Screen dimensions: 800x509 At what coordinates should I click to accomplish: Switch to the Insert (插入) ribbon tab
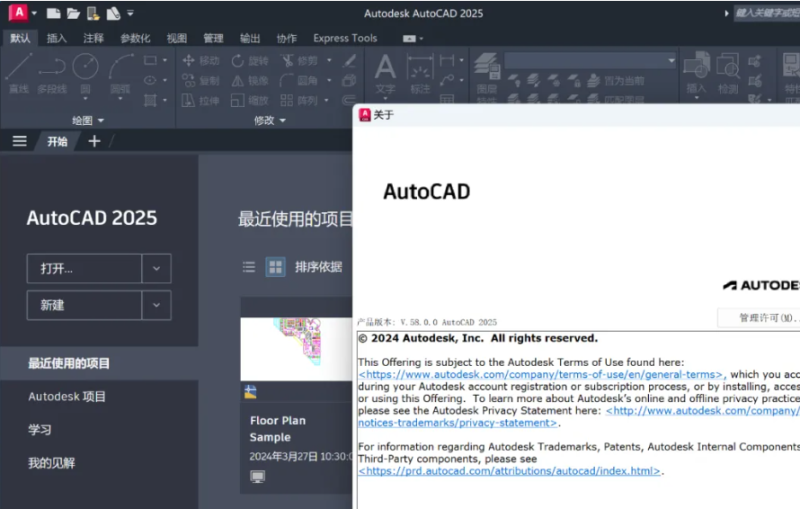click(57, 38)
